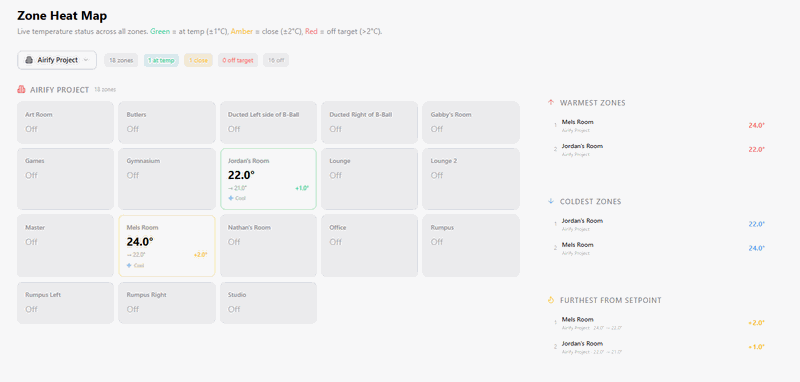Click the '1 at temp' filter chip
The width and height of the screenshot is (800, 382).
[161, 60]
